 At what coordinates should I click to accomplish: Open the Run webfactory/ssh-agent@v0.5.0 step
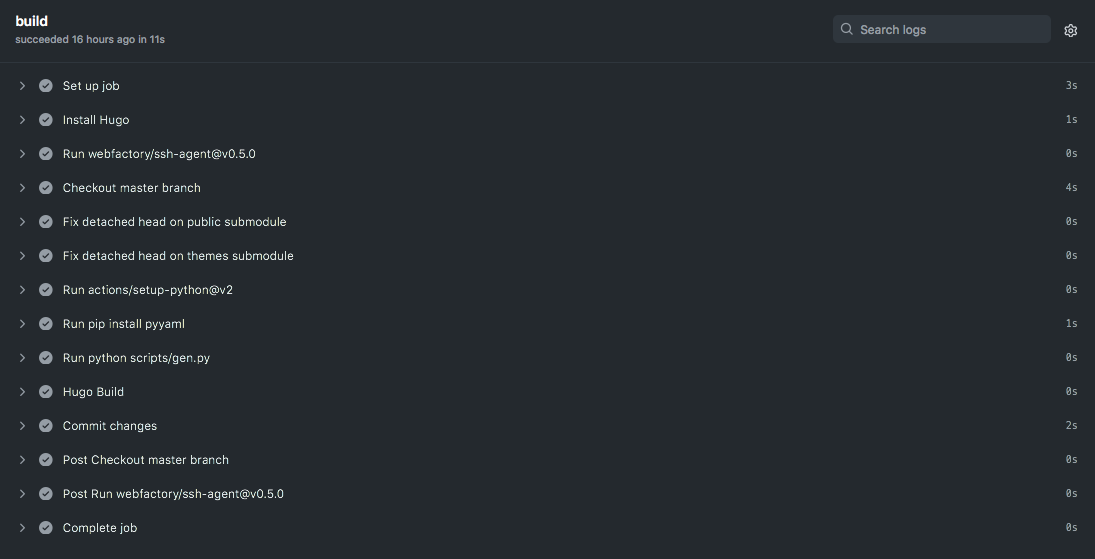click(159, 154)
